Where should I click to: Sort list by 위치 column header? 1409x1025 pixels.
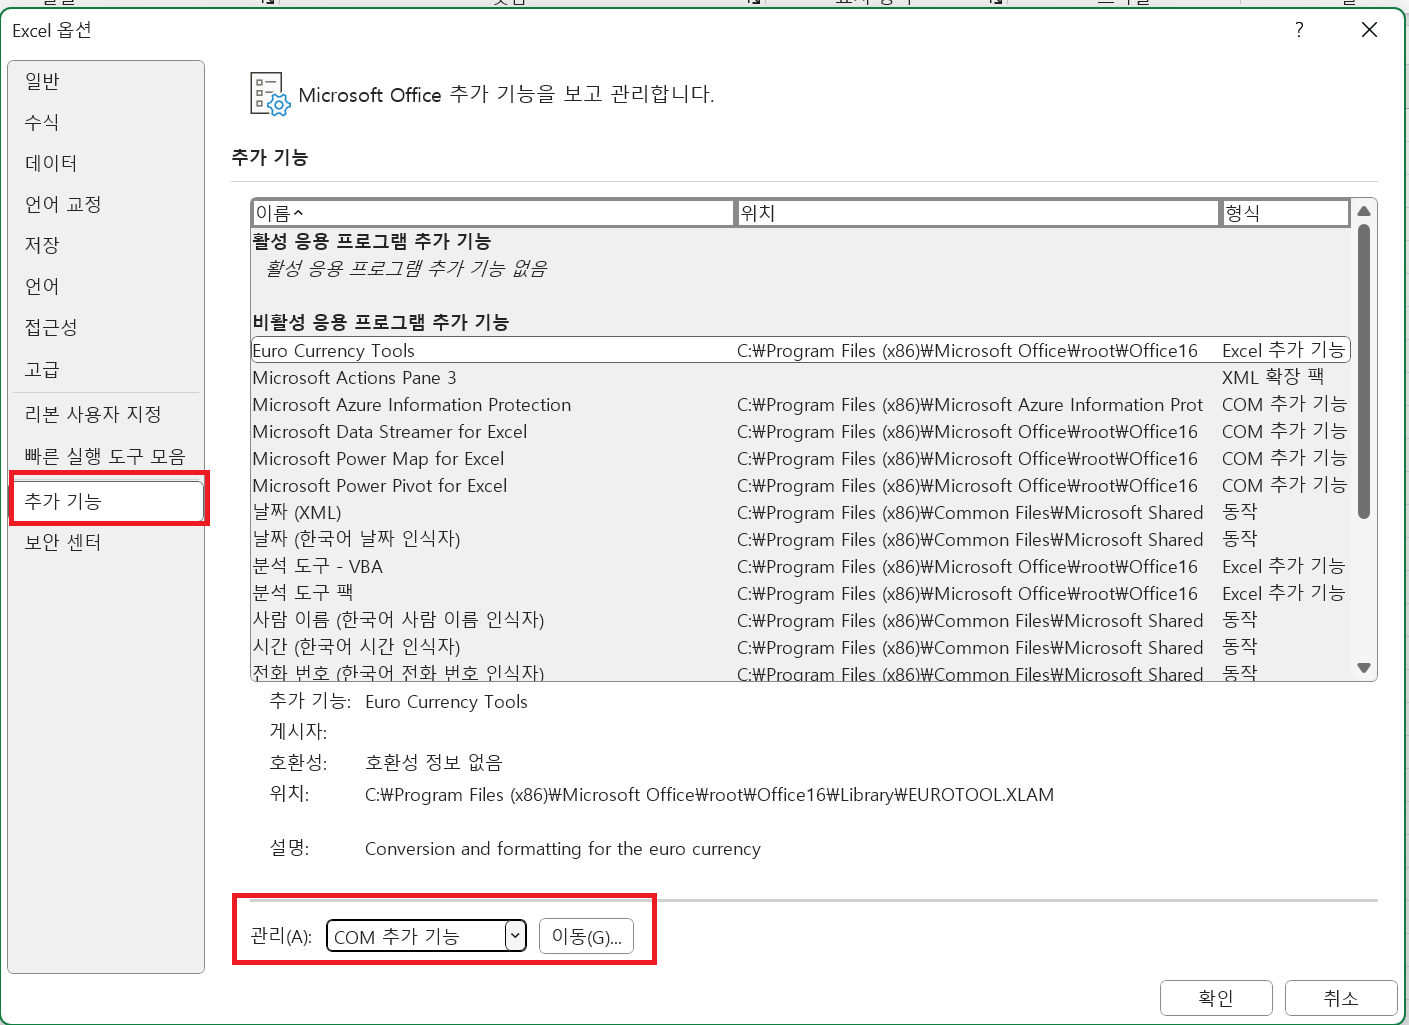(x=978, y=213)
